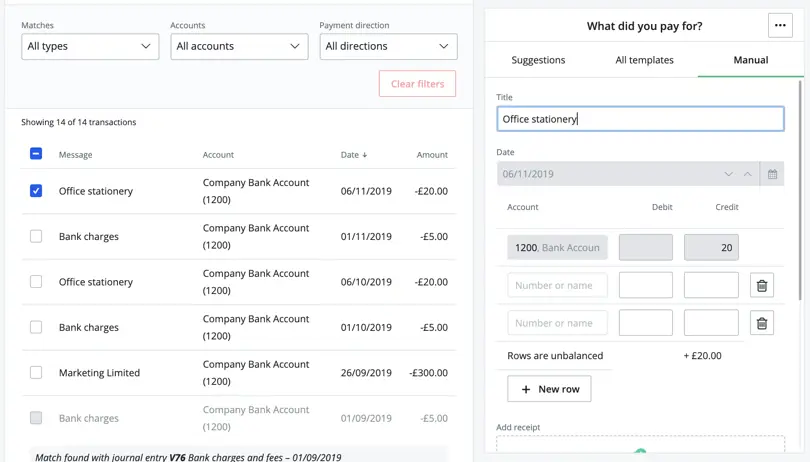Uncheck Office stationery 06/11/2019 transaction
The height and width of the screenshot is (462, 810).
(36, 191)
